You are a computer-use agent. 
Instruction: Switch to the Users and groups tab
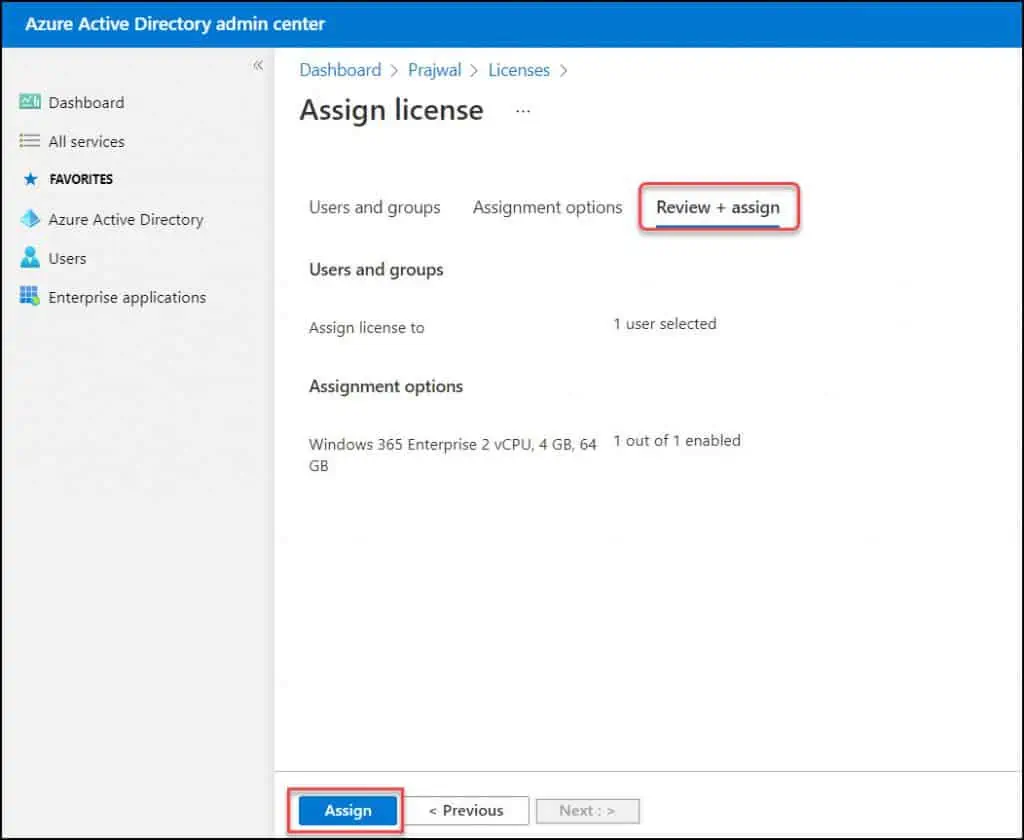(x=375, y=208)
